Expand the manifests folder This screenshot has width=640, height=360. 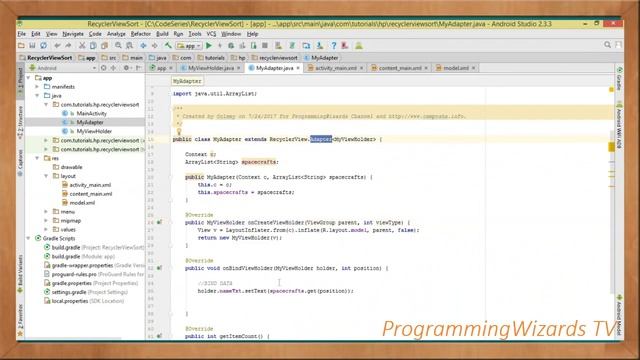click(37, 87)
